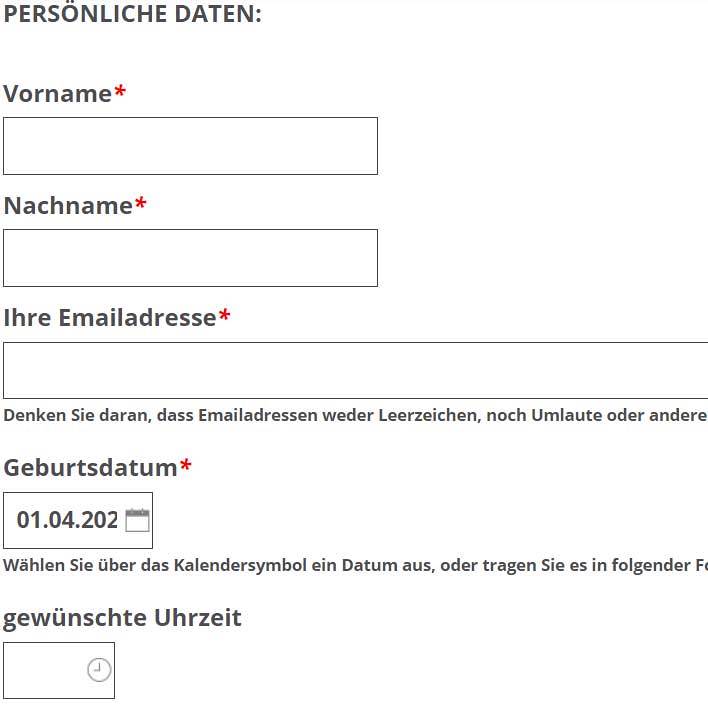Click the empty gewünschte Uhrzeit time field

pos(45,670)
